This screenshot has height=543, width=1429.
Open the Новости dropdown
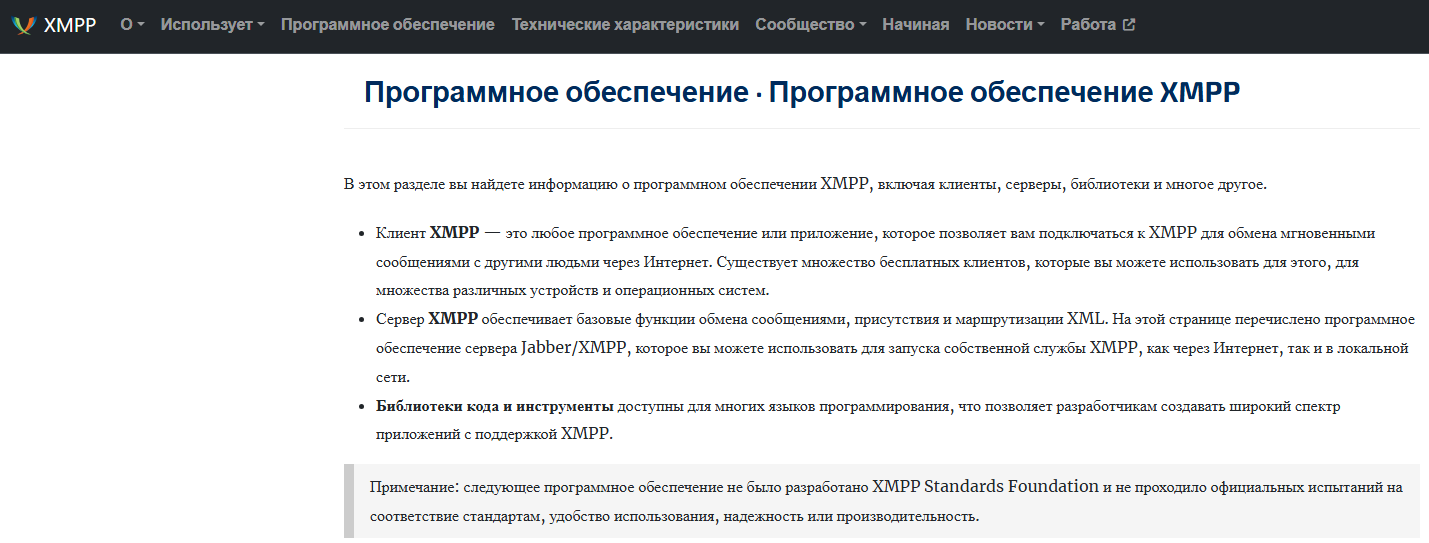pos(1004,25)
